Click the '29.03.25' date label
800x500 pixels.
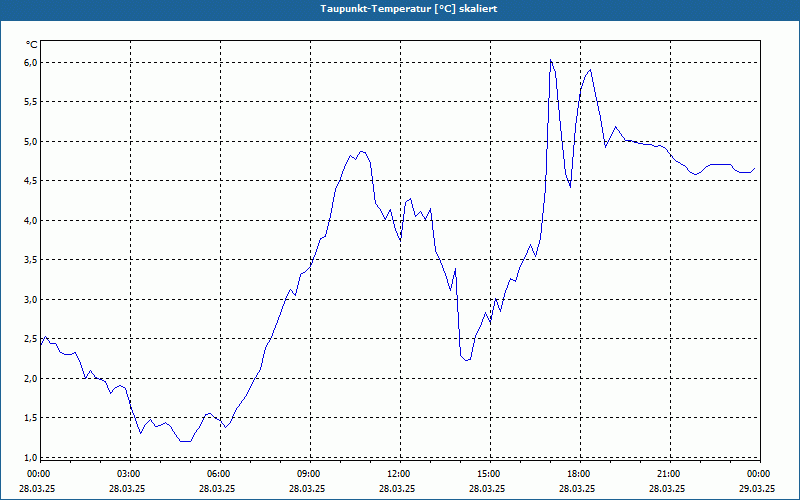pos(757,488)
